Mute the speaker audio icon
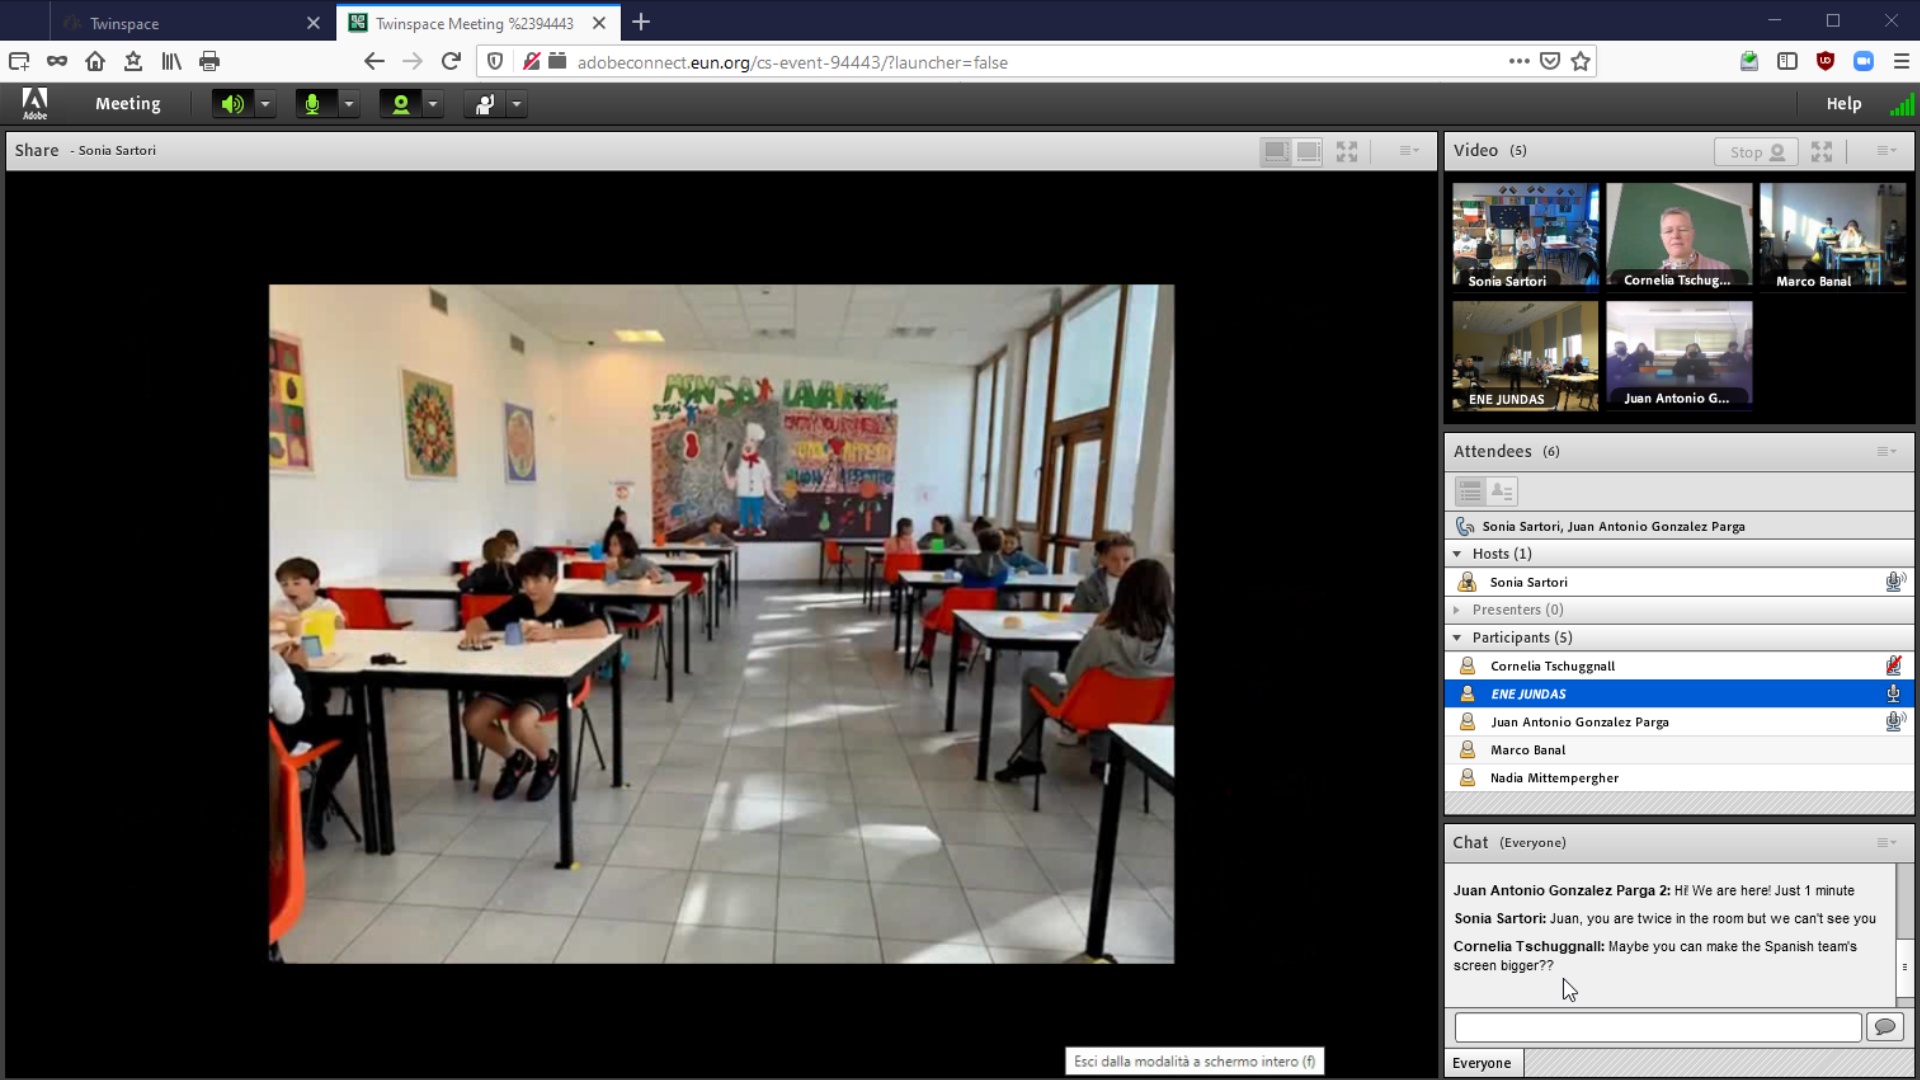This screenshot has height=1080, width=1920. [x=232, y=104]
